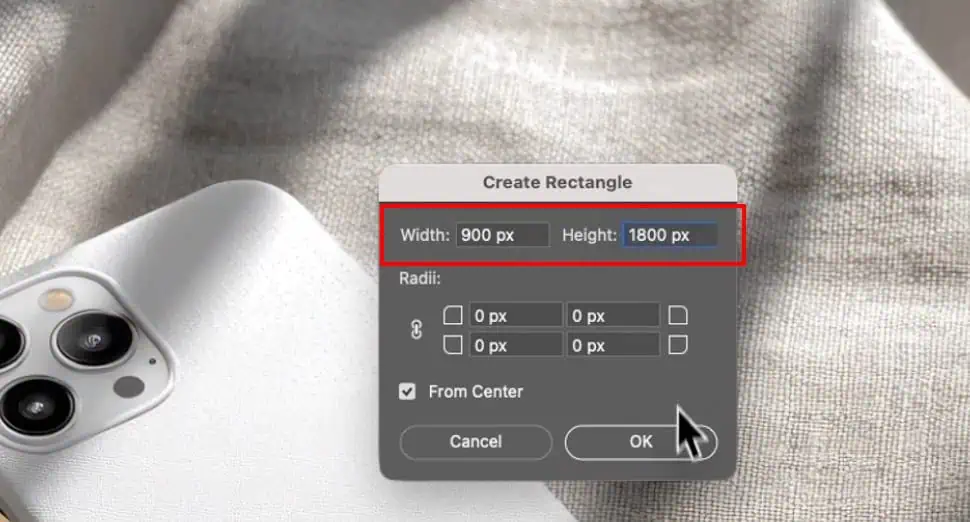Viewport: 970px width, 522px height.
Task: Click the Height label
Action: point(590,235)
